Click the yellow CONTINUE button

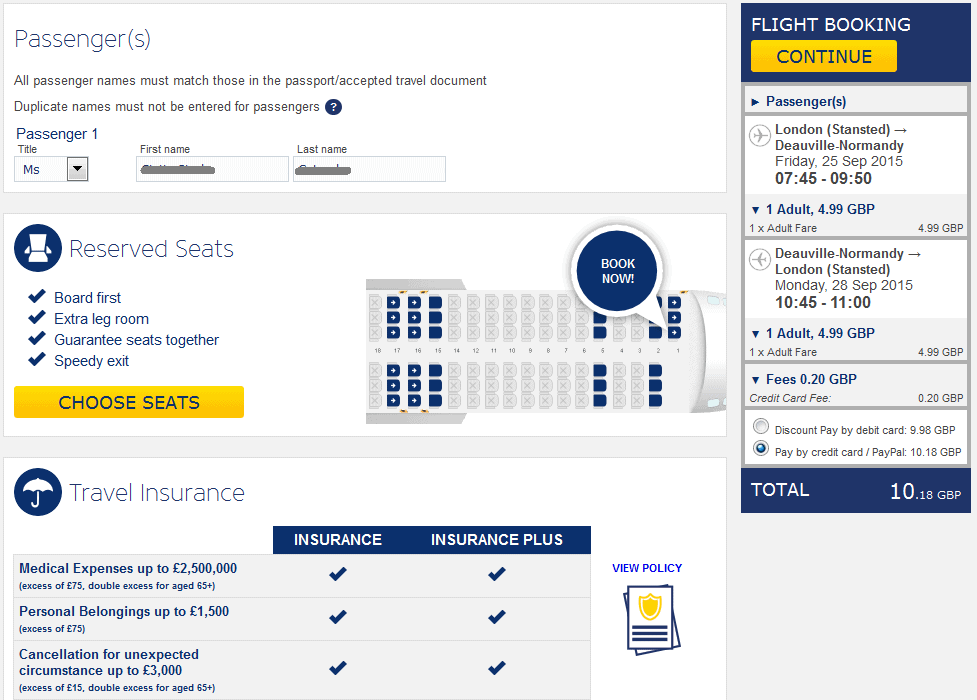point(824,57)
